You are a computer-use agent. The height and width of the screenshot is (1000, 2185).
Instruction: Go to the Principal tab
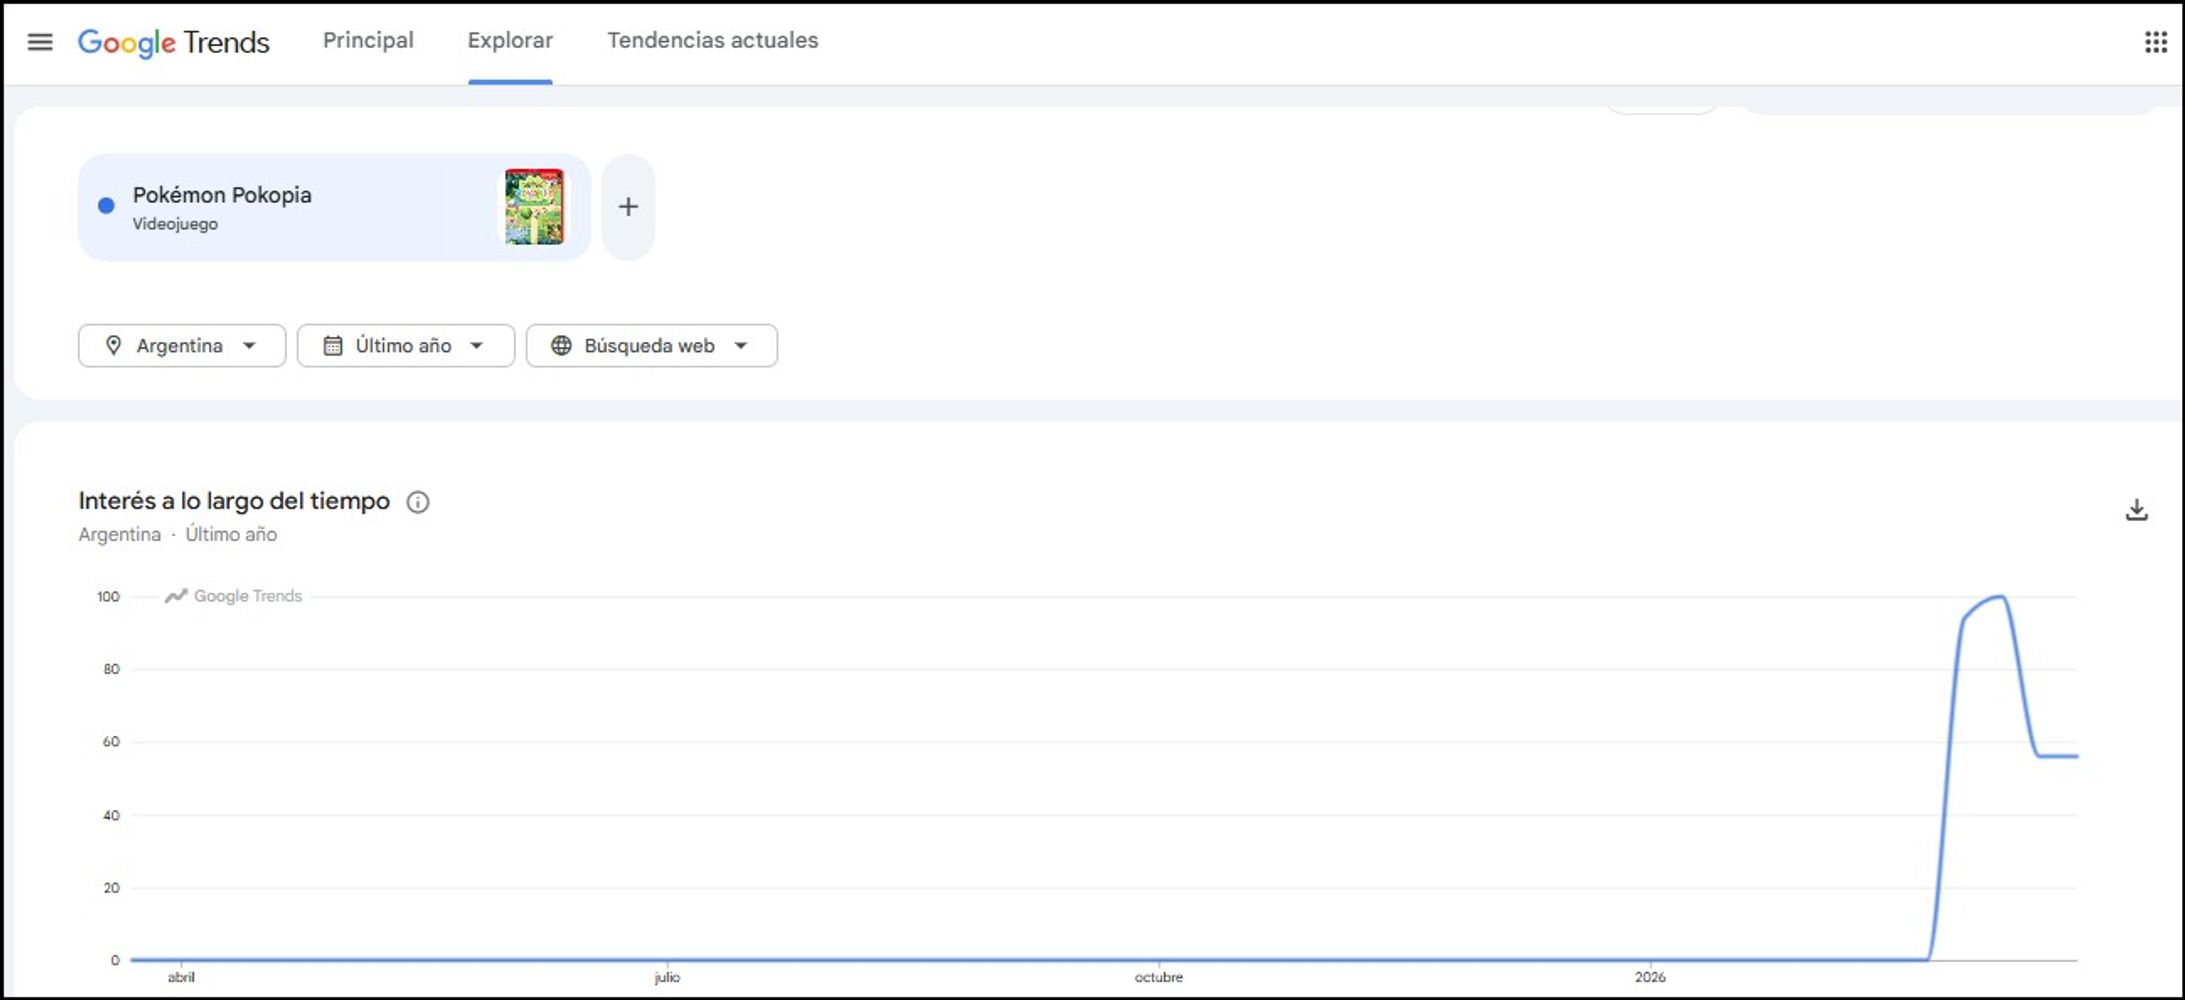pos(368,40)
